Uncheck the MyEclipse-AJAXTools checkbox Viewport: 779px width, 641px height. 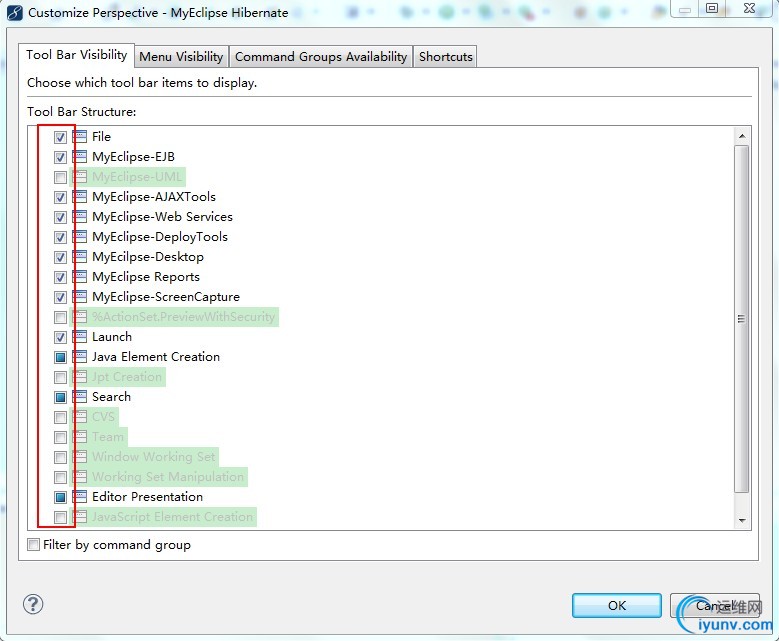(x=60, y=197)
